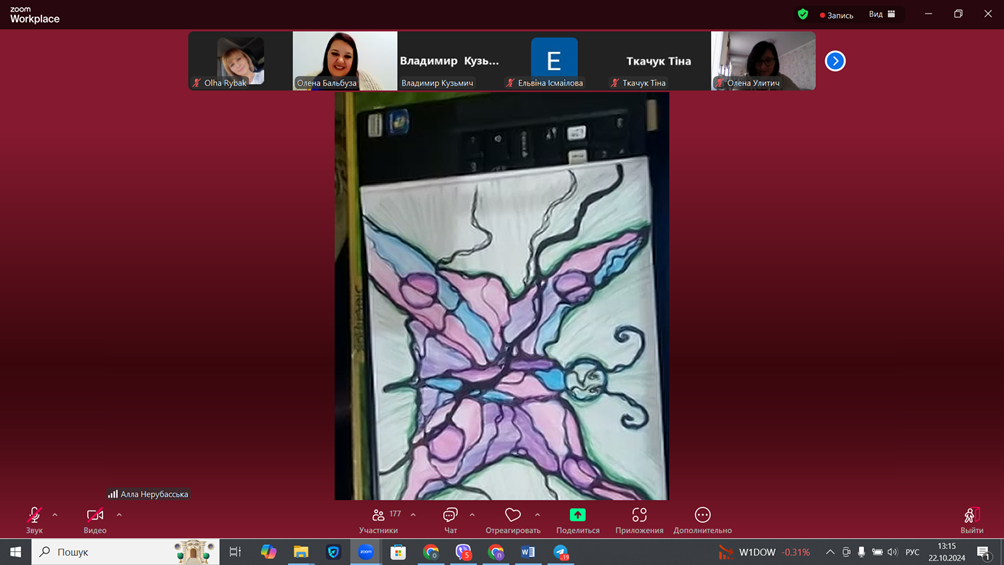Expand audio options arrow next to Звук

(x=55, y=515)
